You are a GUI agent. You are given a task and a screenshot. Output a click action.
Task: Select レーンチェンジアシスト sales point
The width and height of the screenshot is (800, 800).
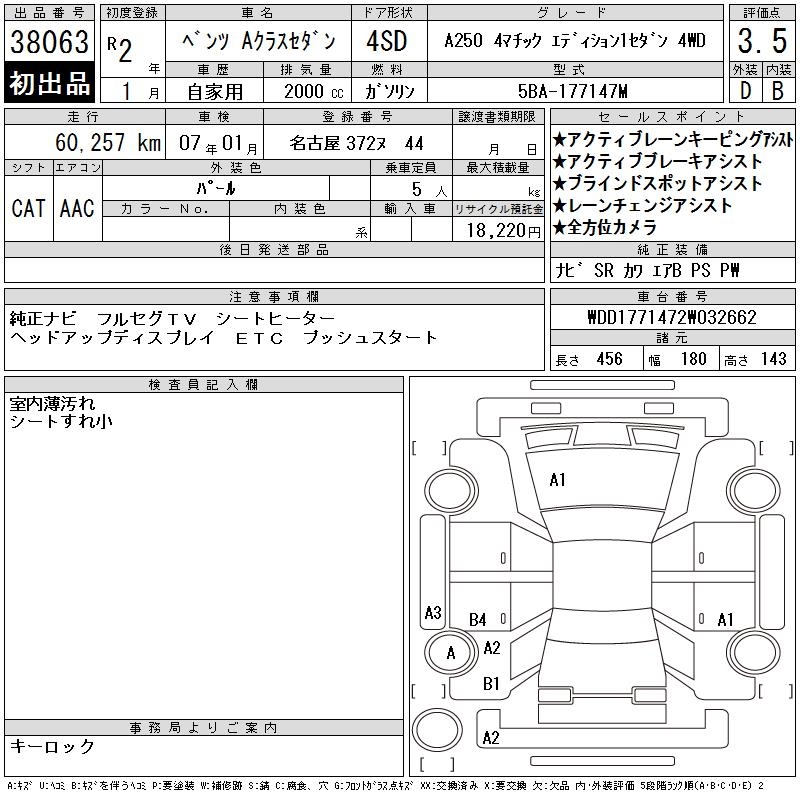point(642,205)
